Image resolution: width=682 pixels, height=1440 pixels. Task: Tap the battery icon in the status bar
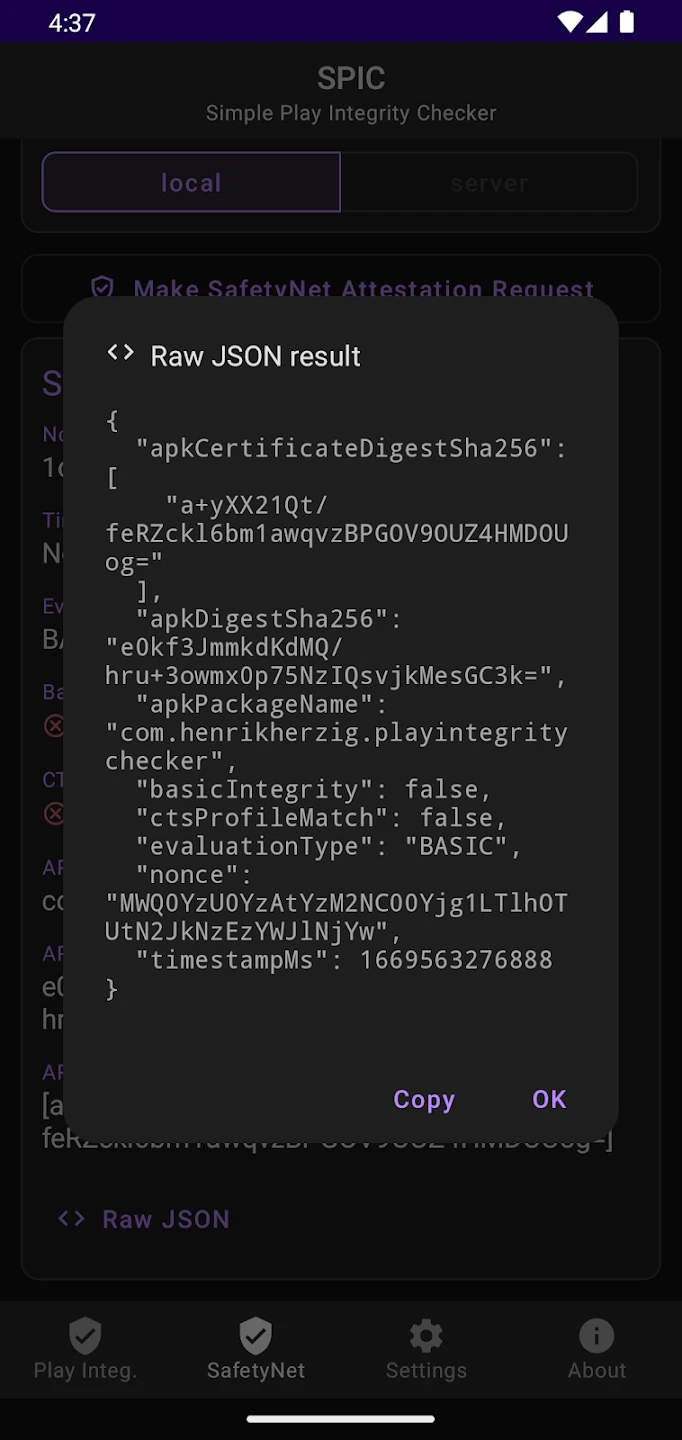(x=627, y=21)
